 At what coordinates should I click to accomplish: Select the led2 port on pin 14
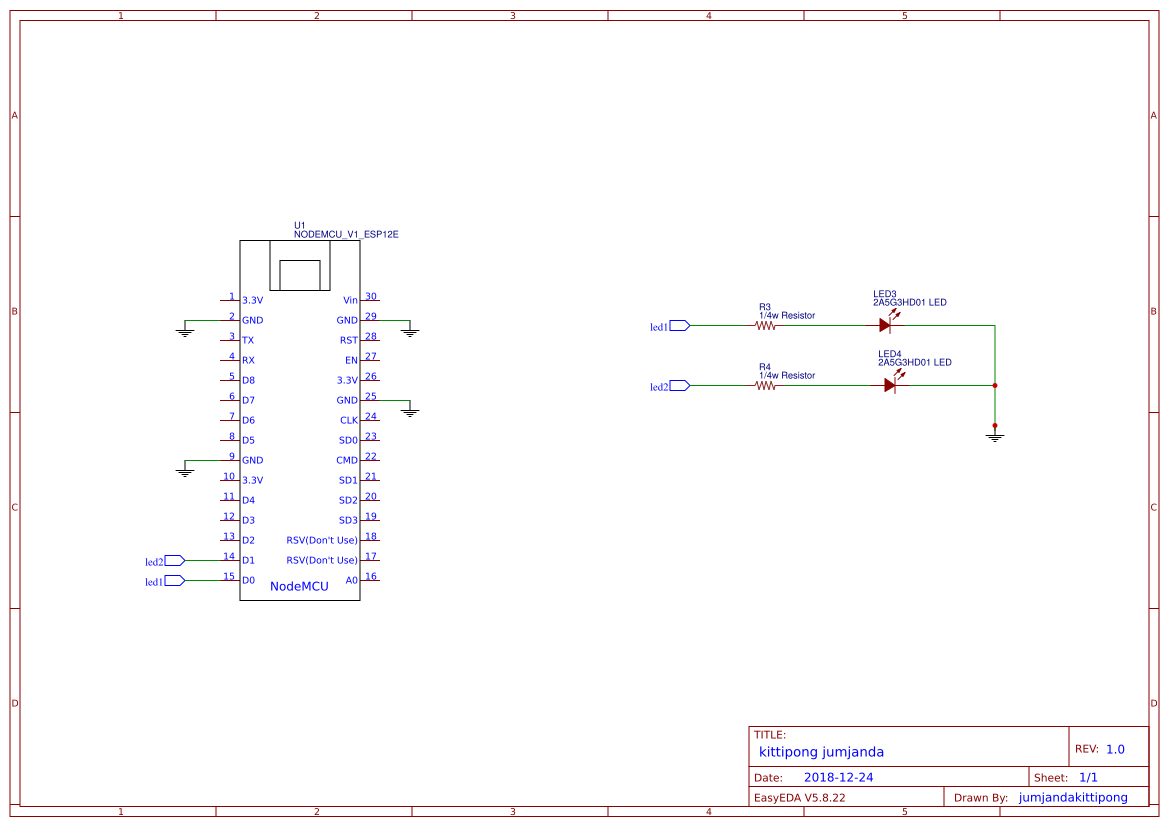click(172, 559)
